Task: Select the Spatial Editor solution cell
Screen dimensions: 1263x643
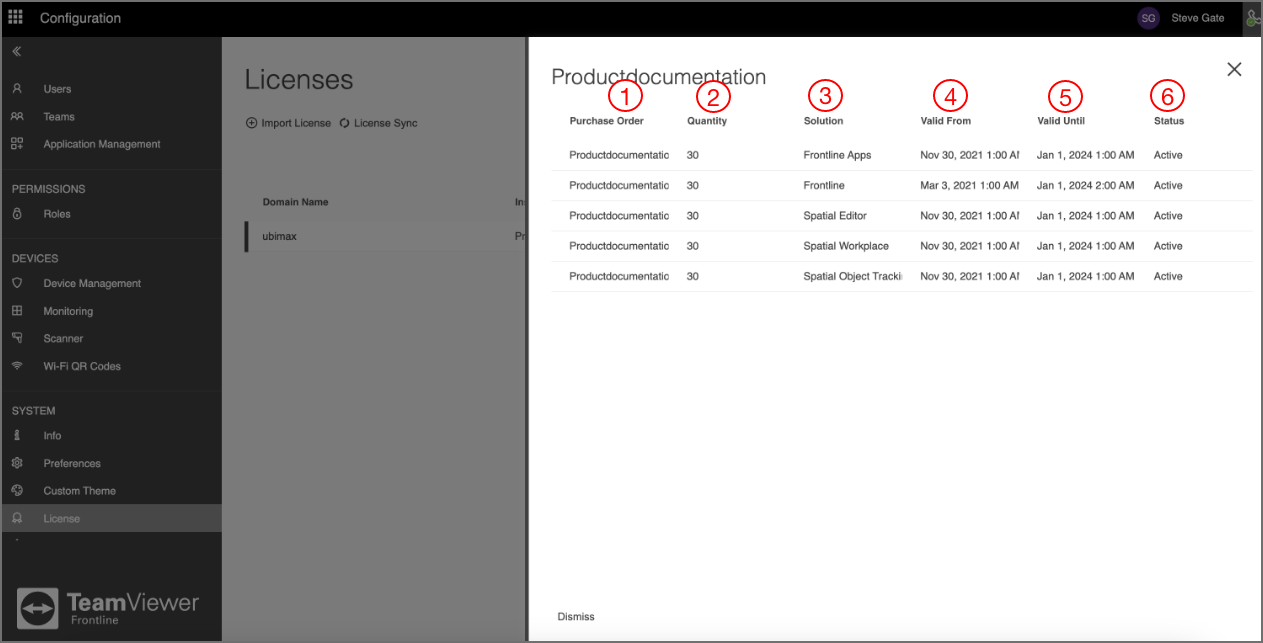Action: pyautogui.click(x=835, y=216)
